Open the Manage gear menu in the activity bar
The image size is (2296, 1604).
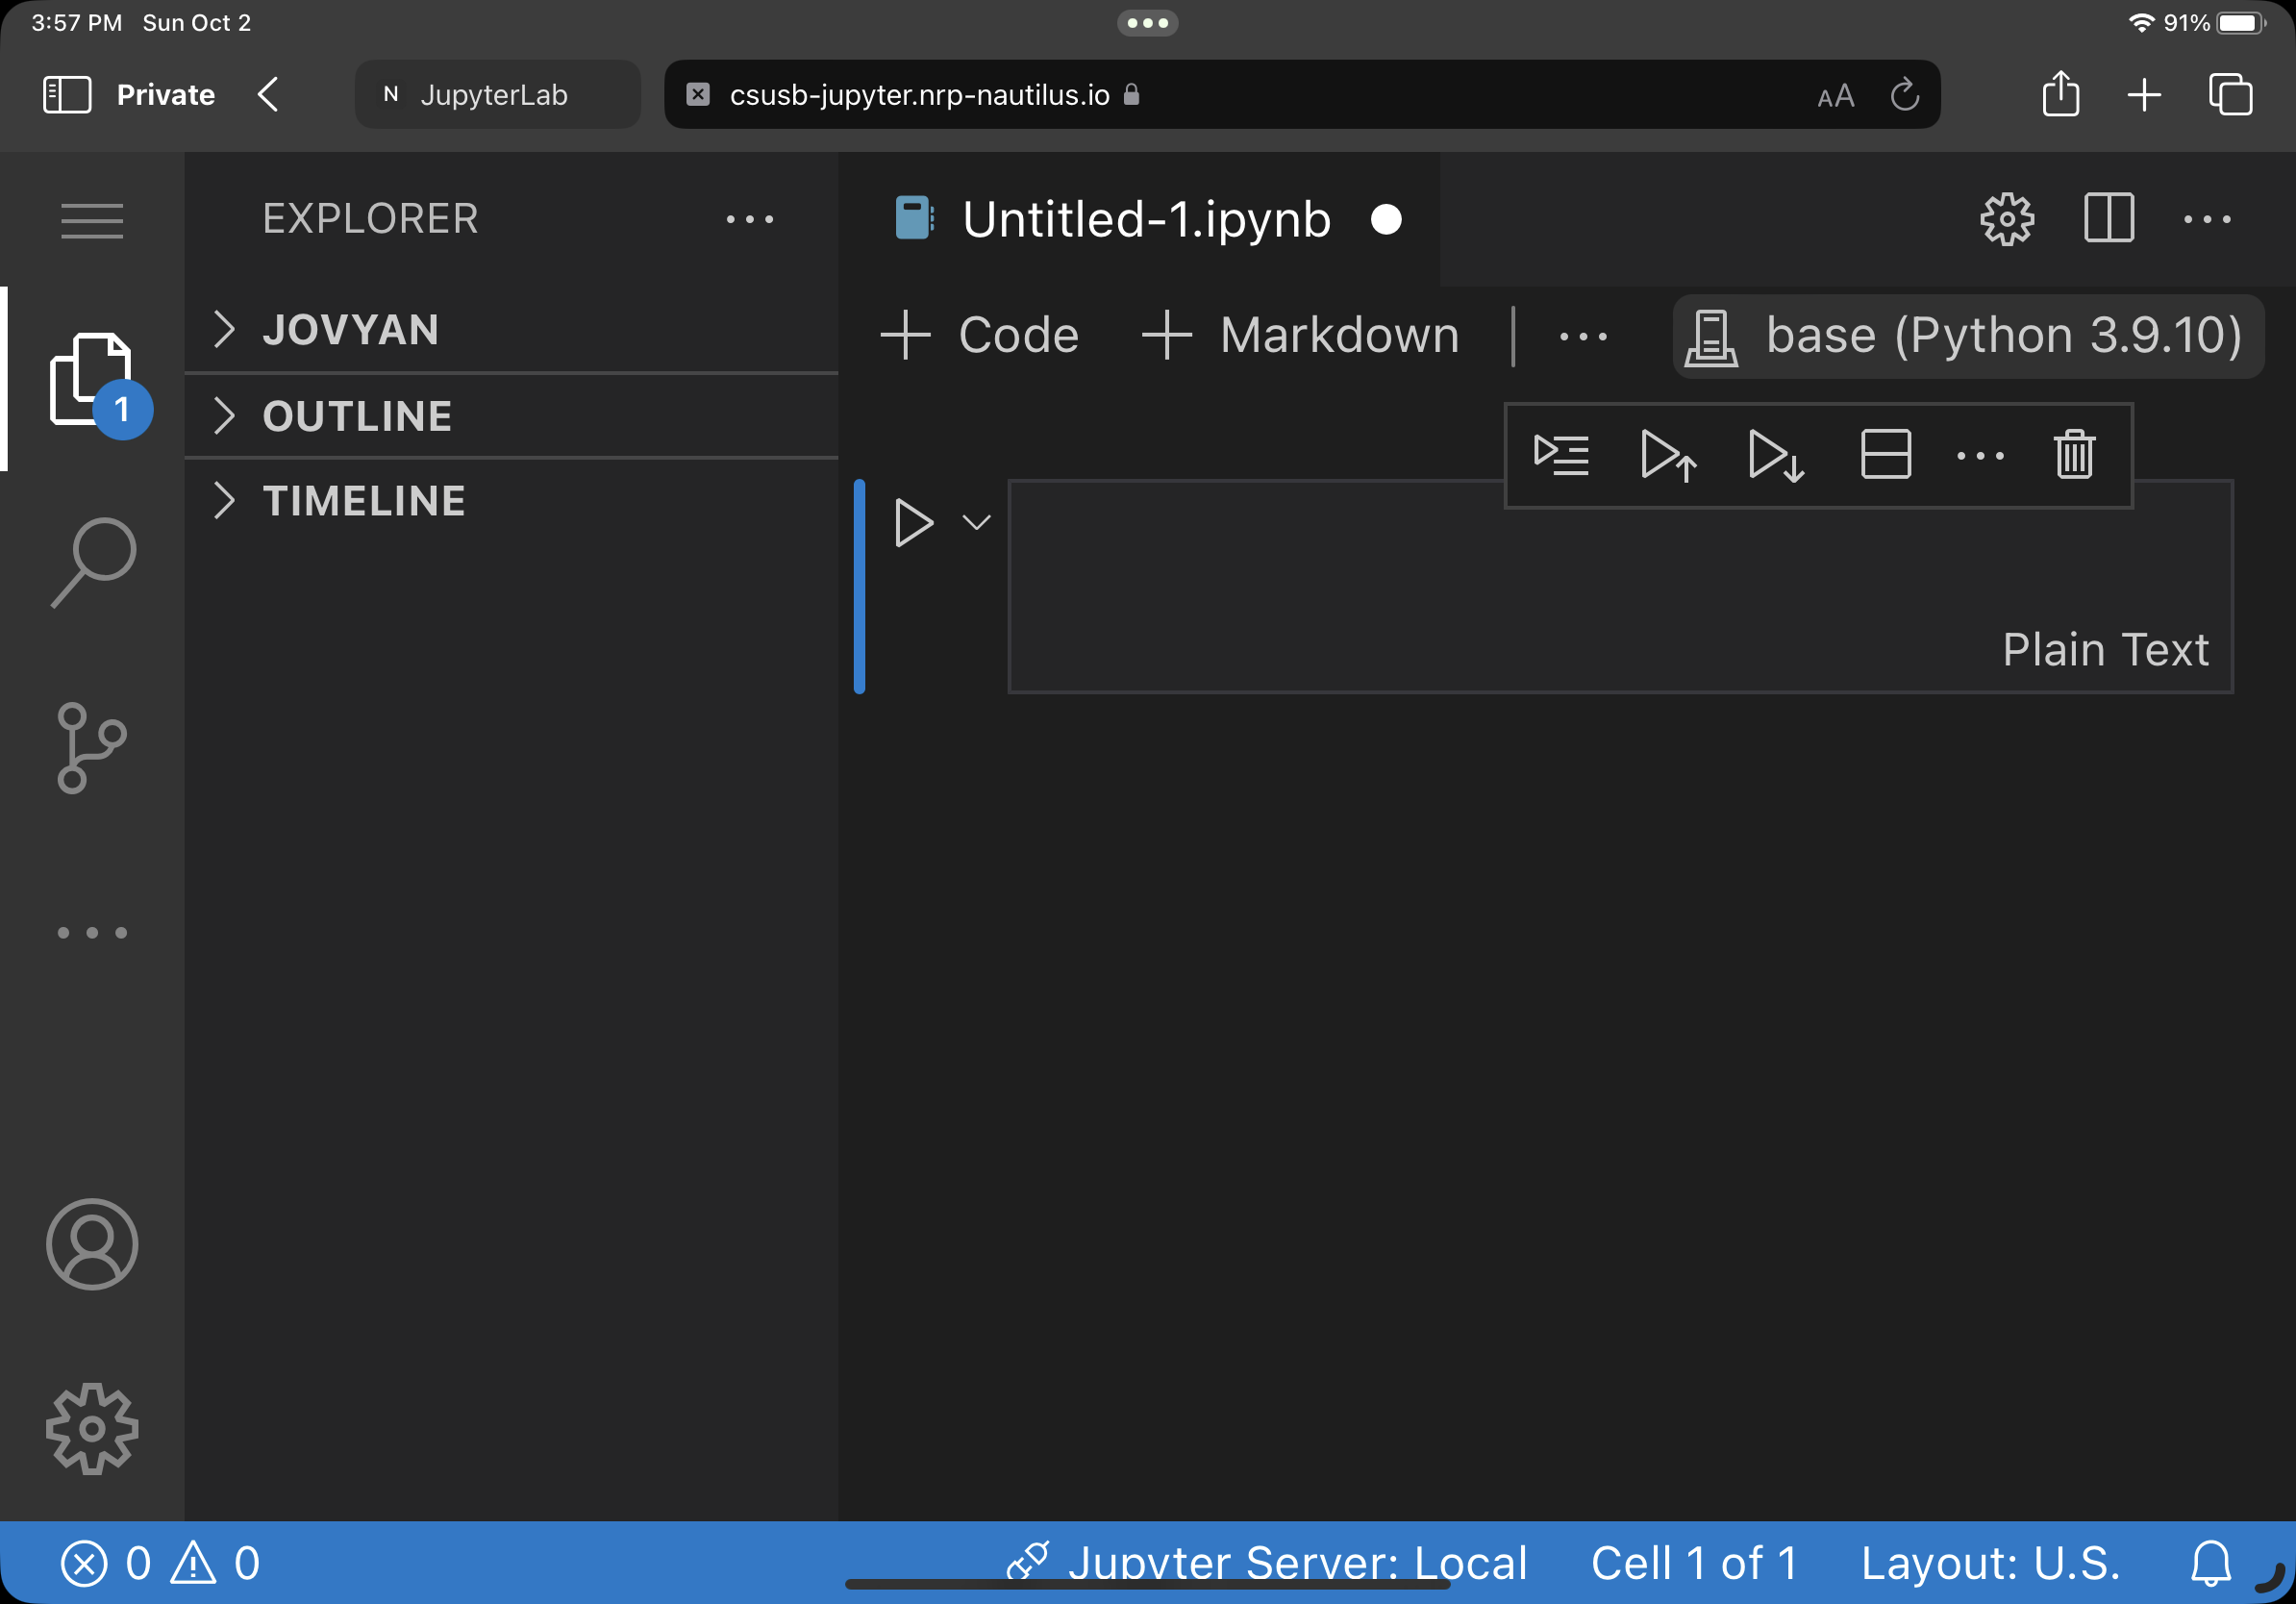click(x=92, y=1428)
